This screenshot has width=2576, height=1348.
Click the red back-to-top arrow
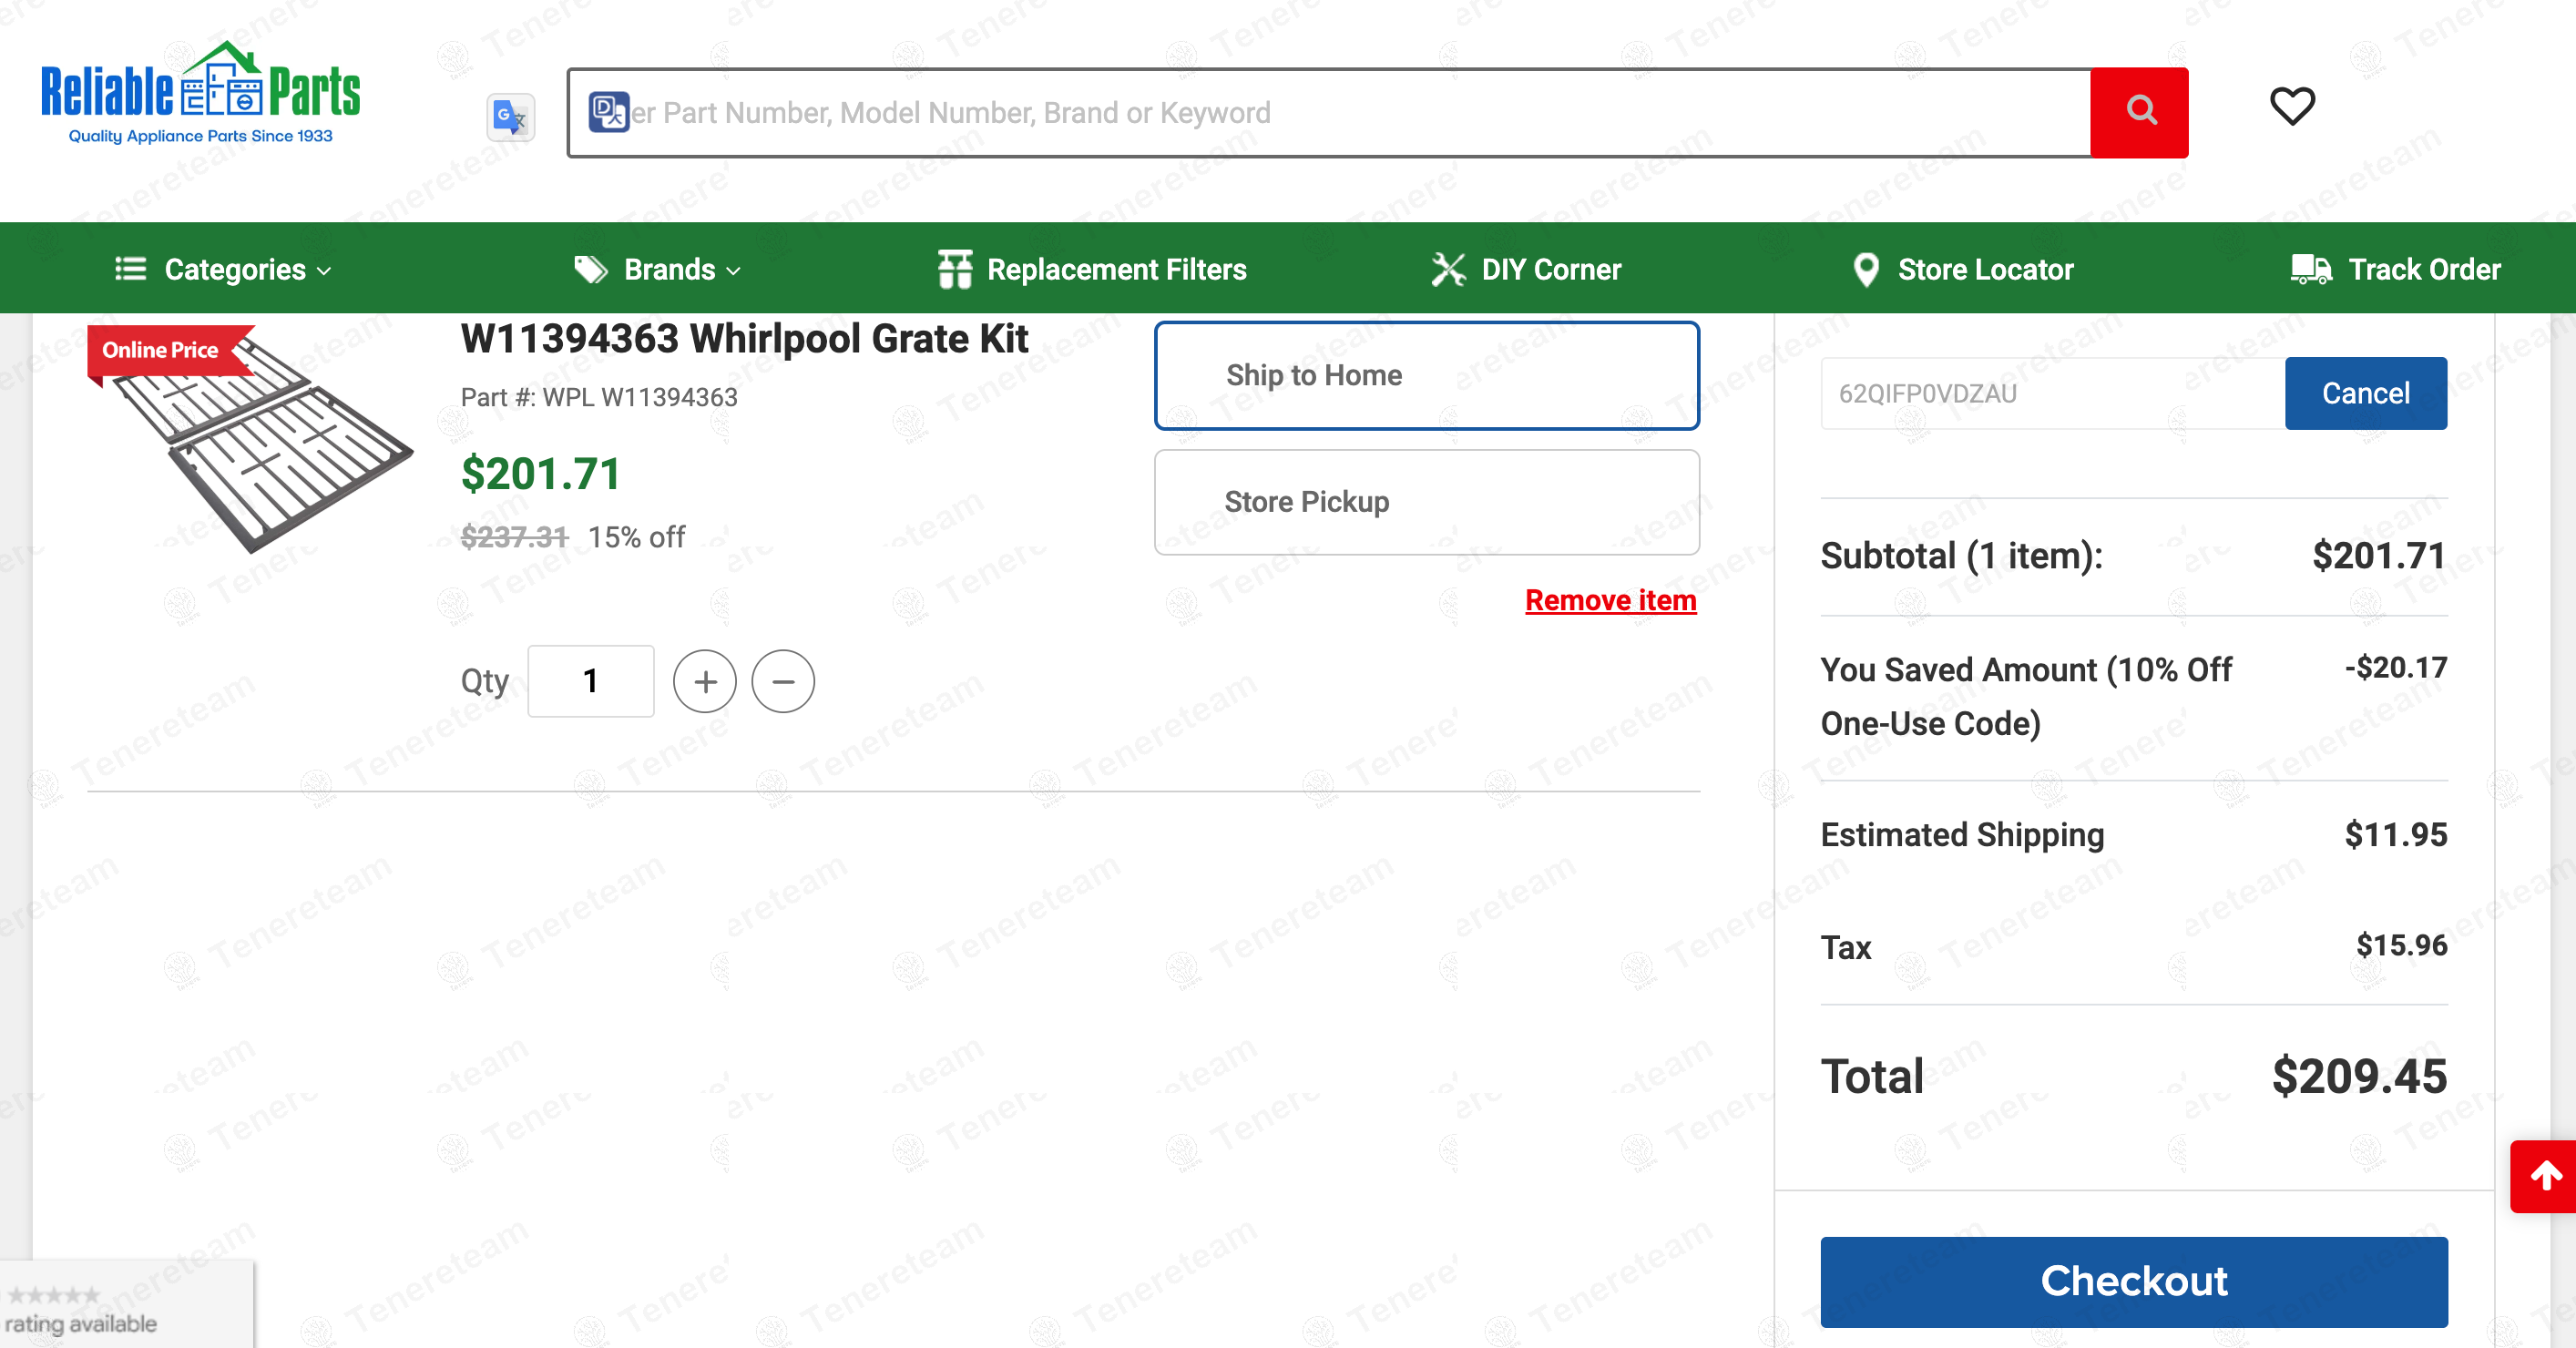pos(2544,1176)
